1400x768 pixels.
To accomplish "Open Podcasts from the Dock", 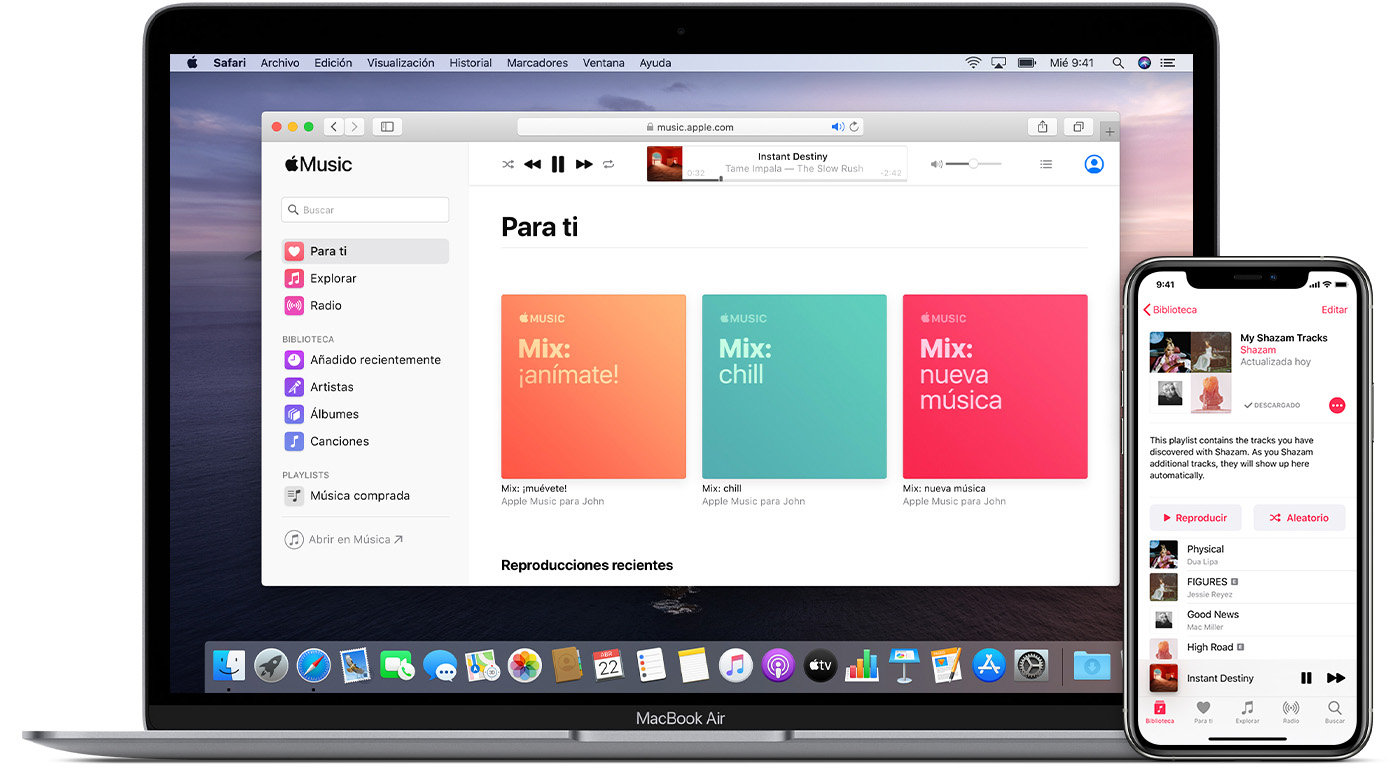I will click(x=777, y=665).
